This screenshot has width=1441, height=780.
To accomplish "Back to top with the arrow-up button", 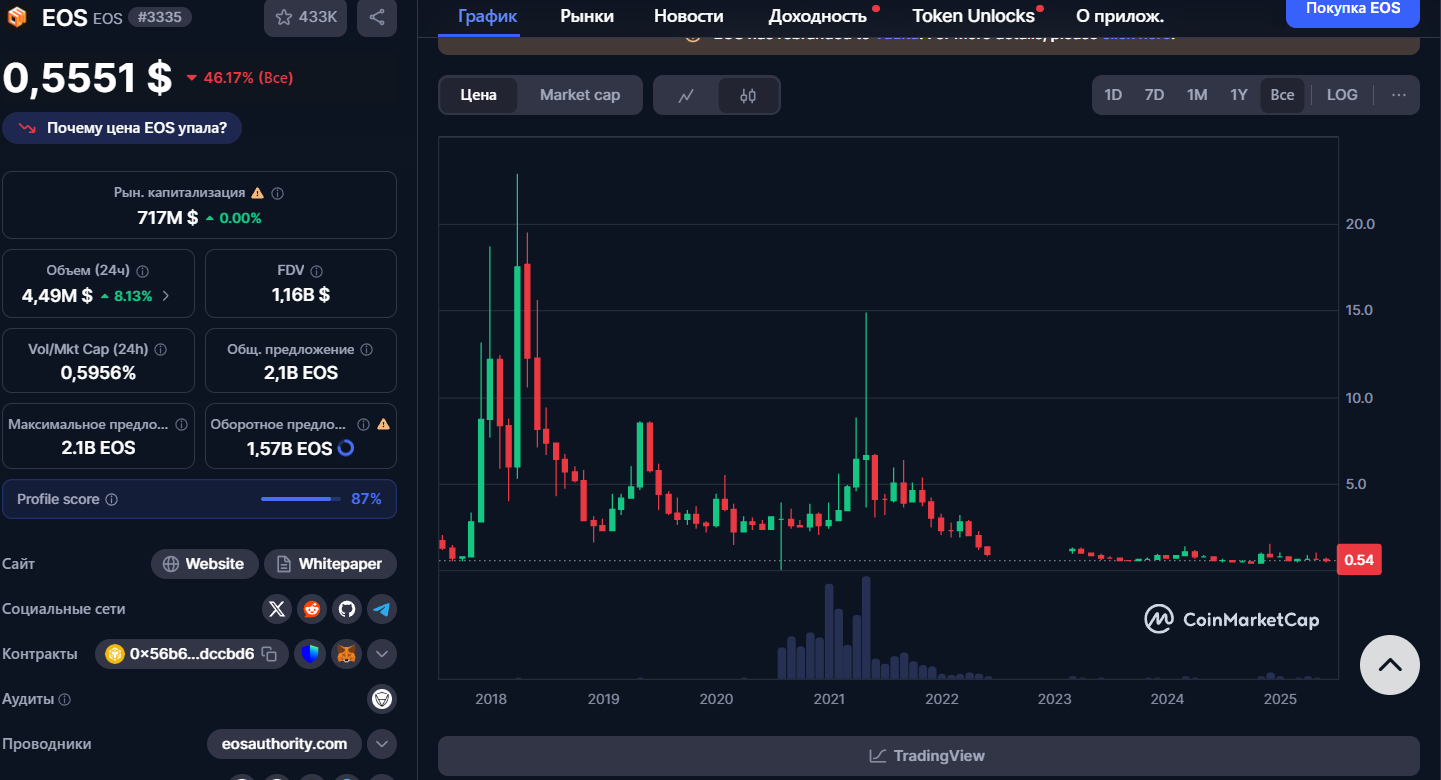I will (x=1390, y=665).
